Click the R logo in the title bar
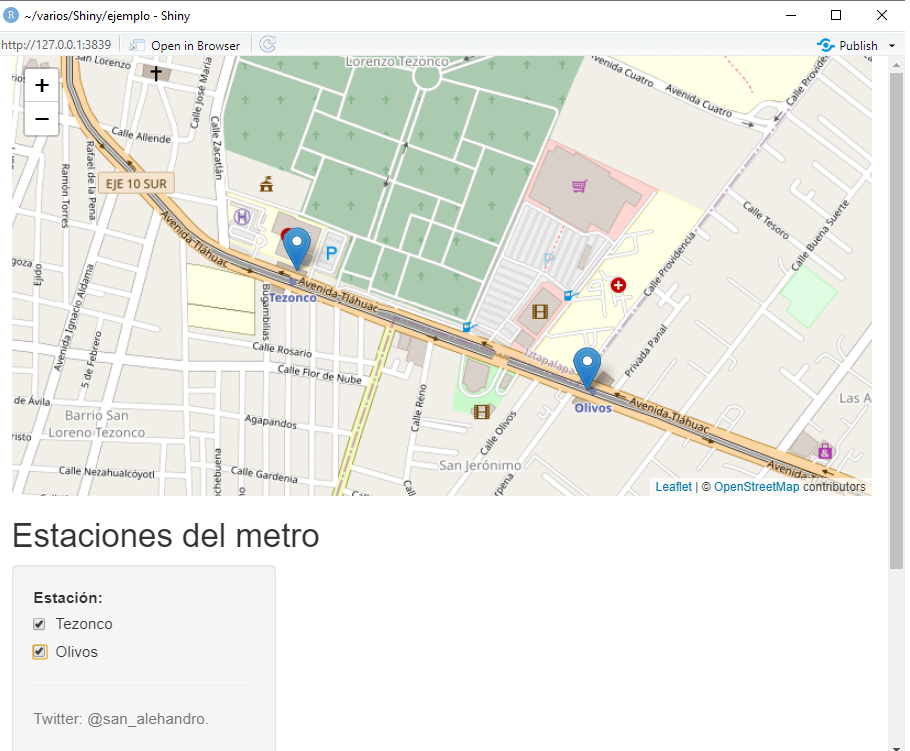This screenshot has width=910, height=751. [x=11, y=15]
